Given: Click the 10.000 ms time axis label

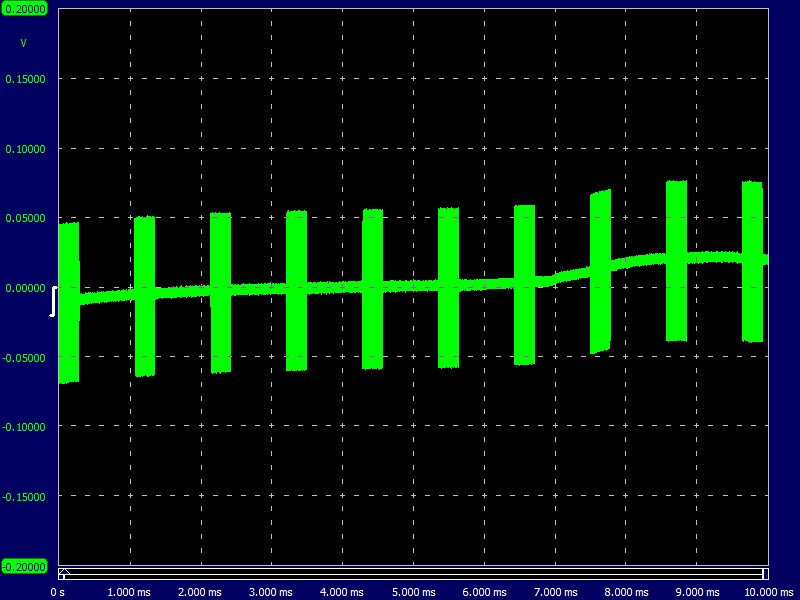Looking at the screenshot, I should pos(769,592).
